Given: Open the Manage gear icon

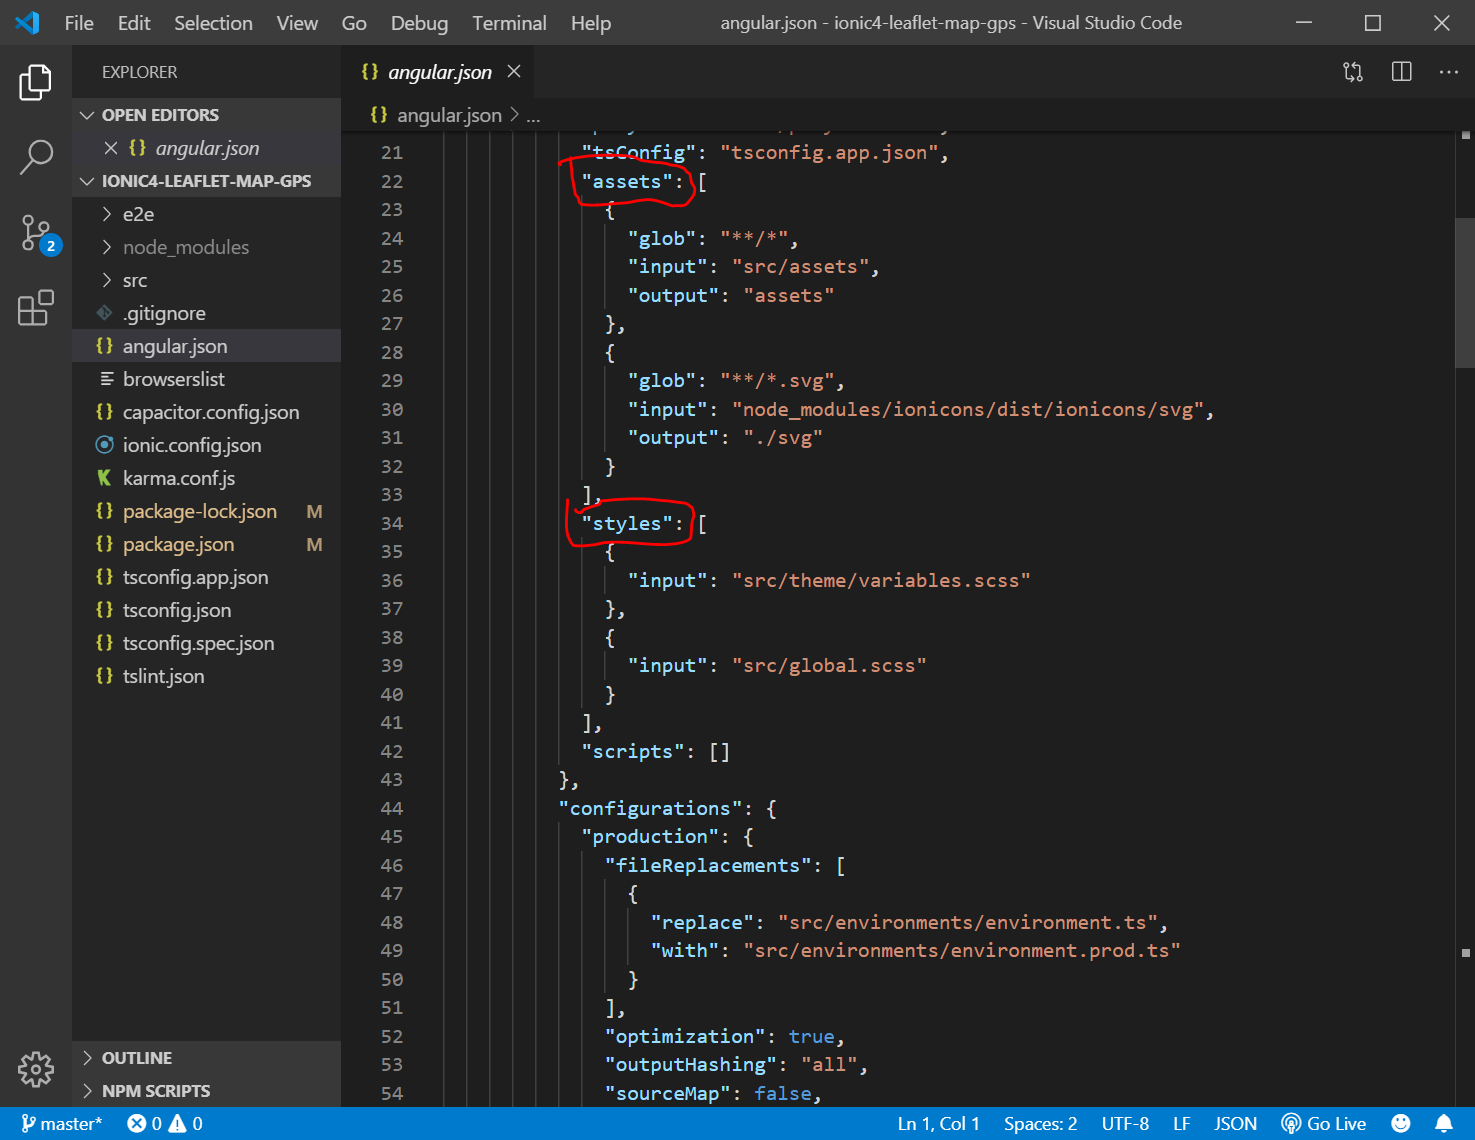Looking at the screenshot, I should 36,1069.
